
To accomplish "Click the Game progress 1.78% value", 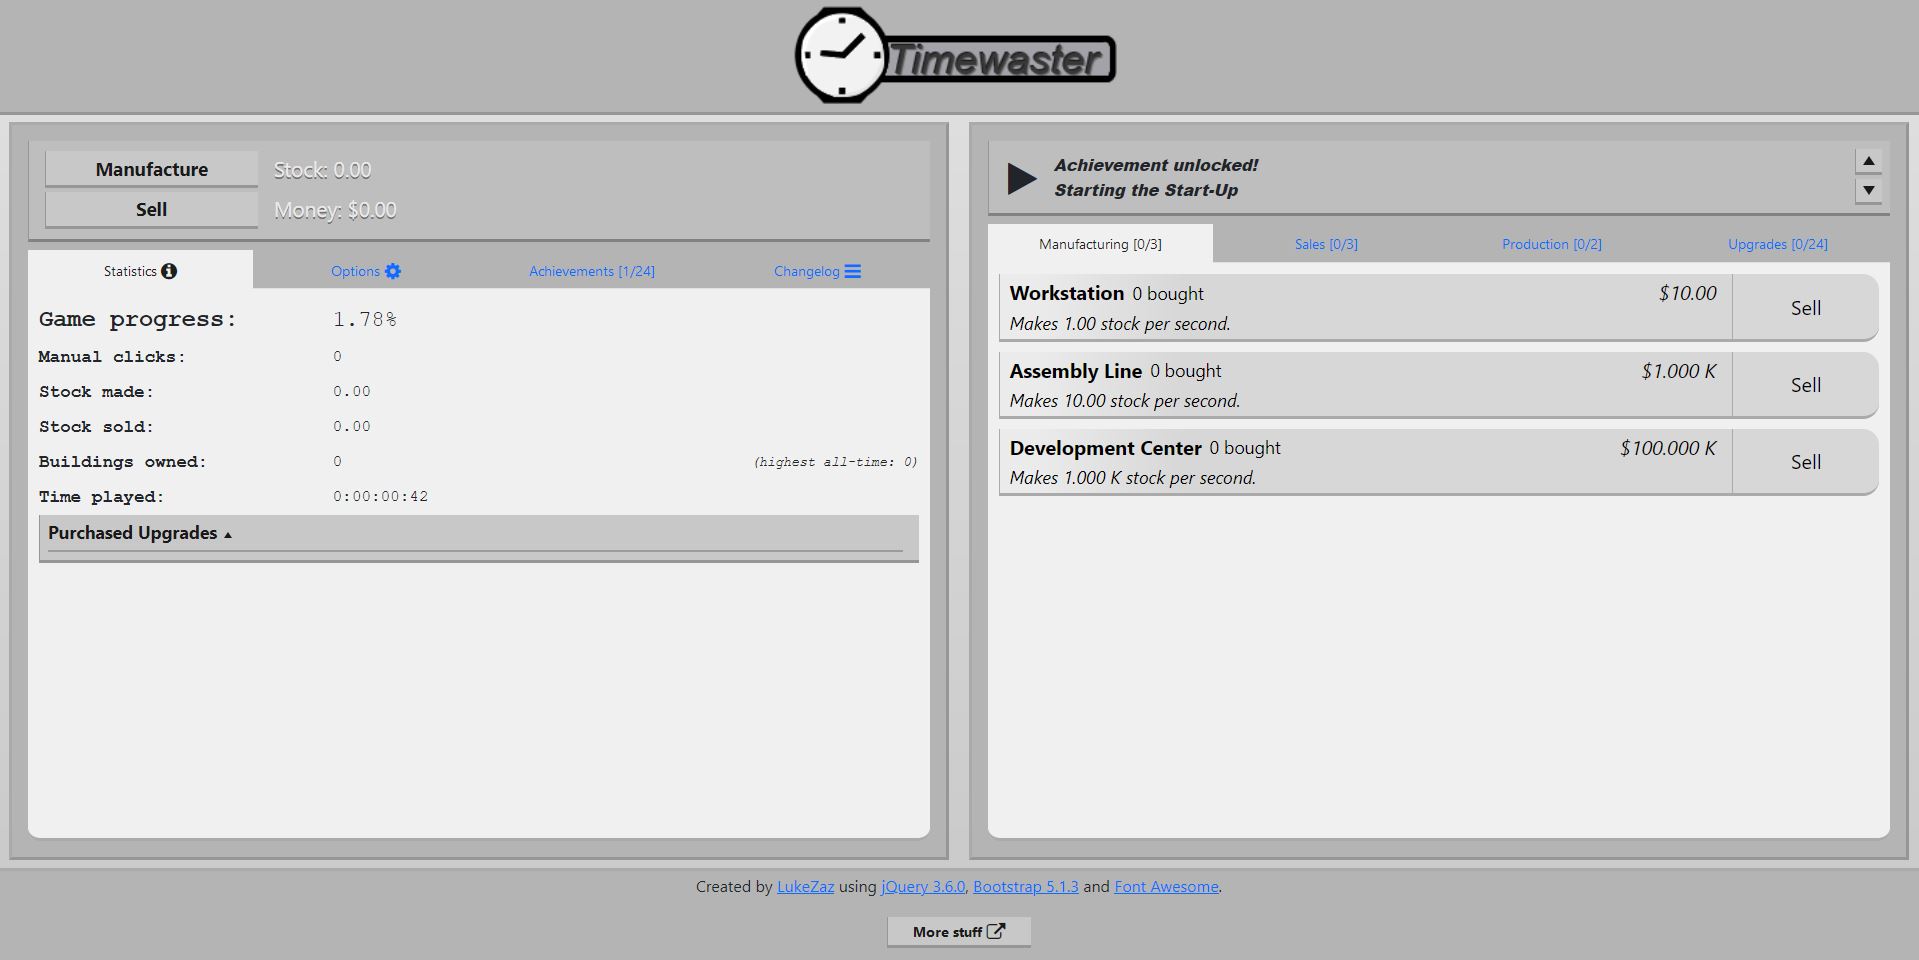I will click(x=364, y=319).
